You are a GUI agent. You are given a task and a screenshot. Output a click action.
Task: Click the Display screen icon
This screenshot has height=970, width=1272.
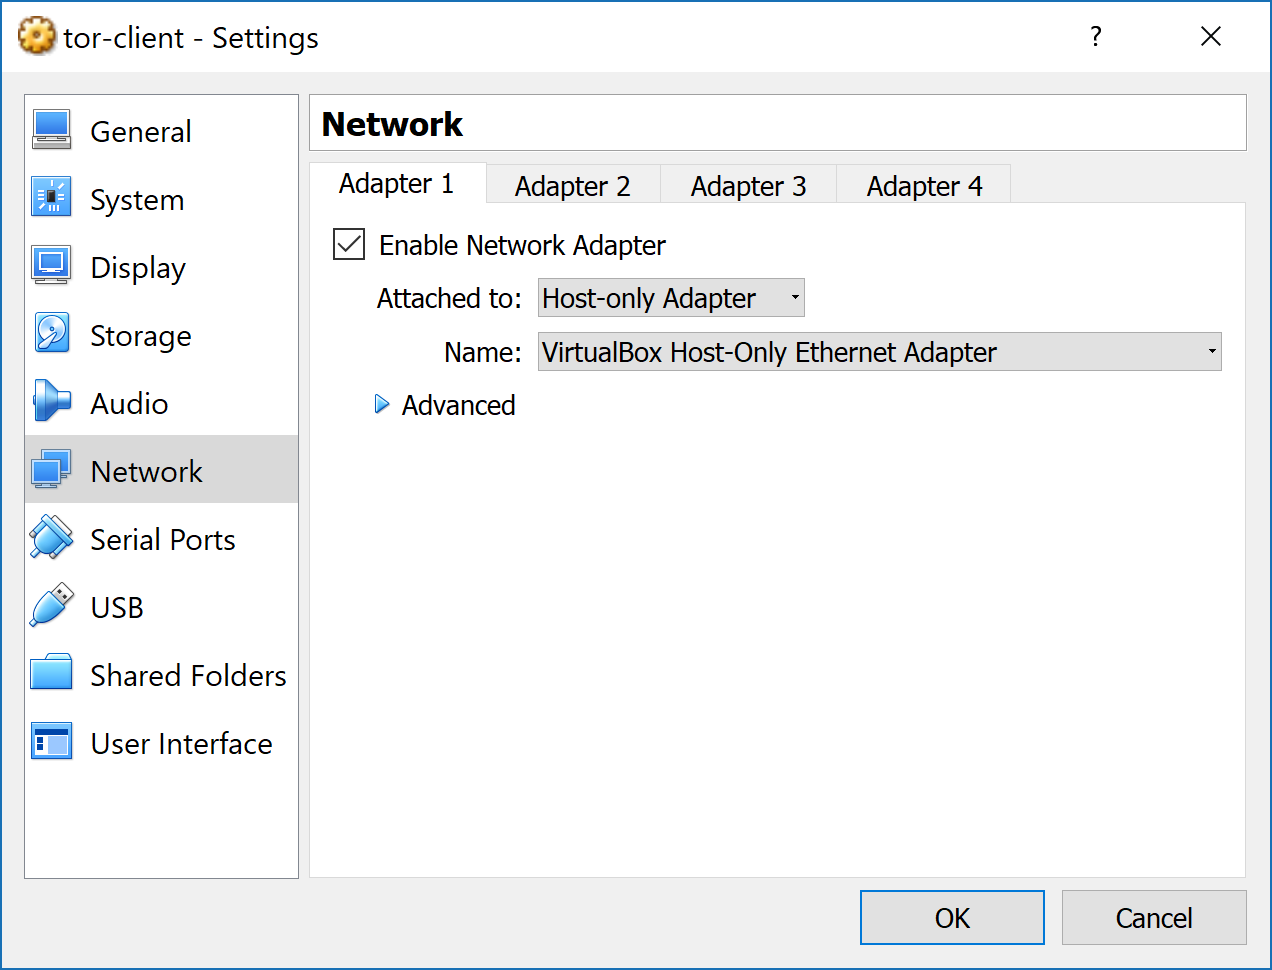[x=51, y=266]
